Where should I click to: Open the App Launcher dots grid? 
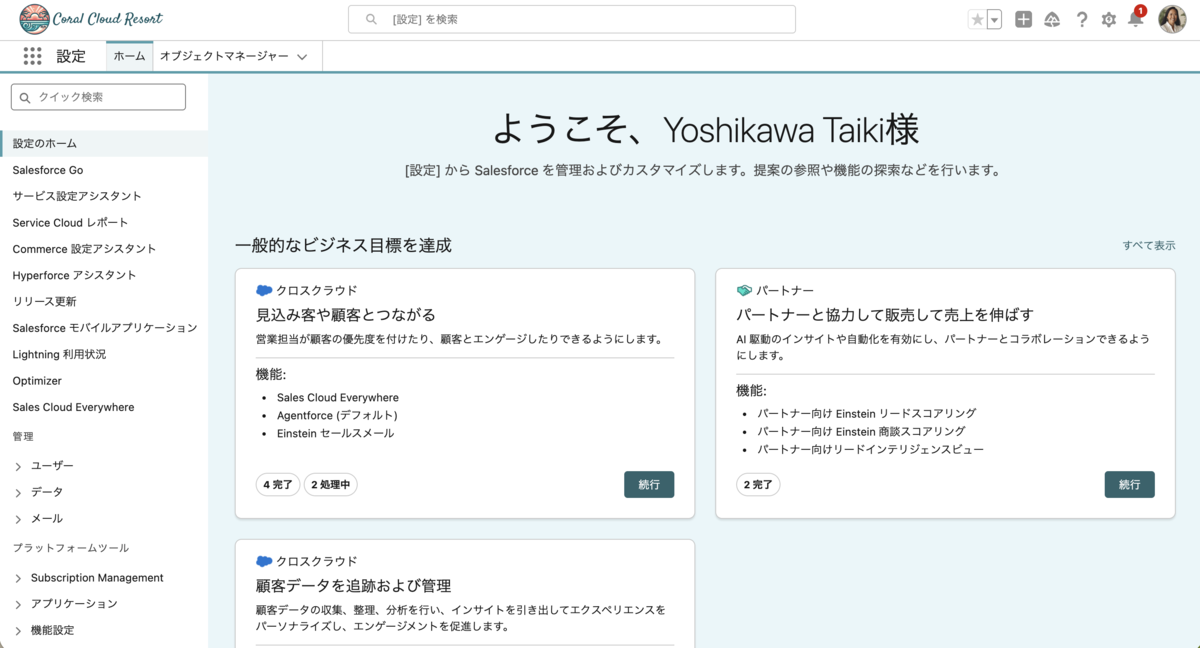(32, 56)
